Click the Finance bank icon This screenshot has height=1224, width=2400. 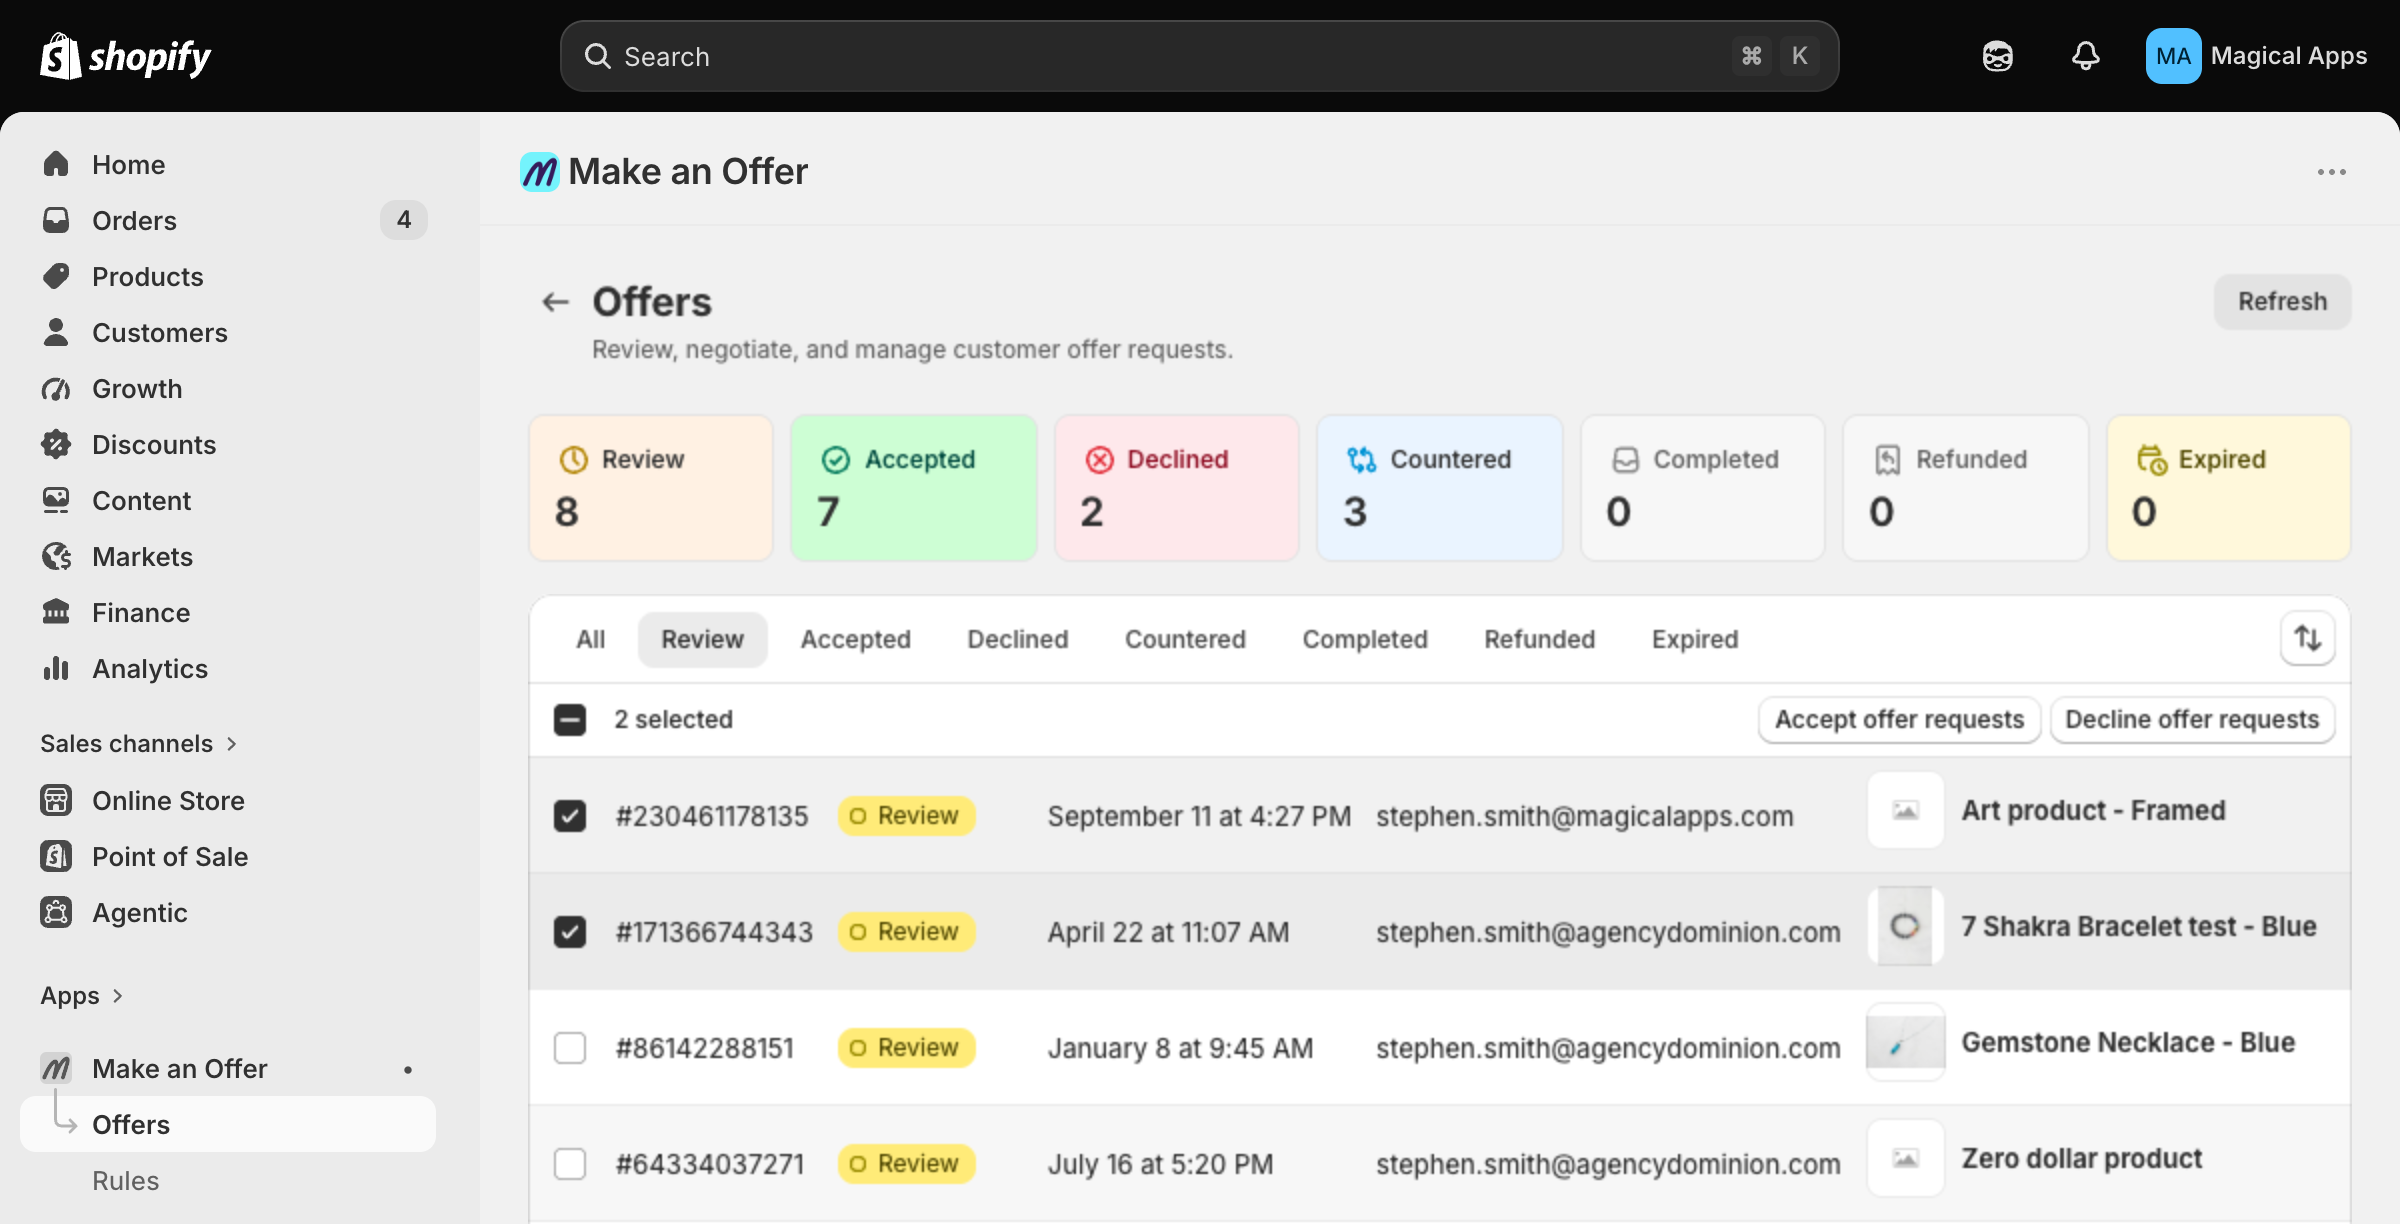[56, 612]
